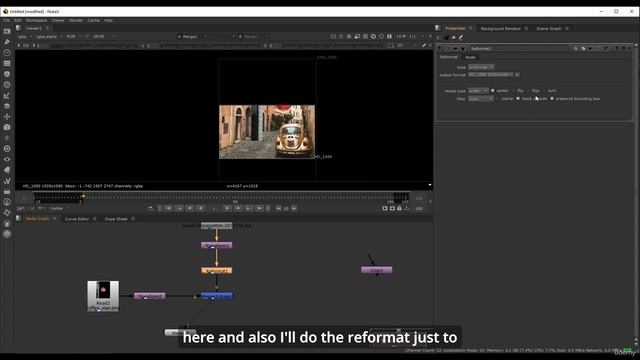Open the Views nodes toolbar menu
640x360 pixels.
(x=7, y=159)
